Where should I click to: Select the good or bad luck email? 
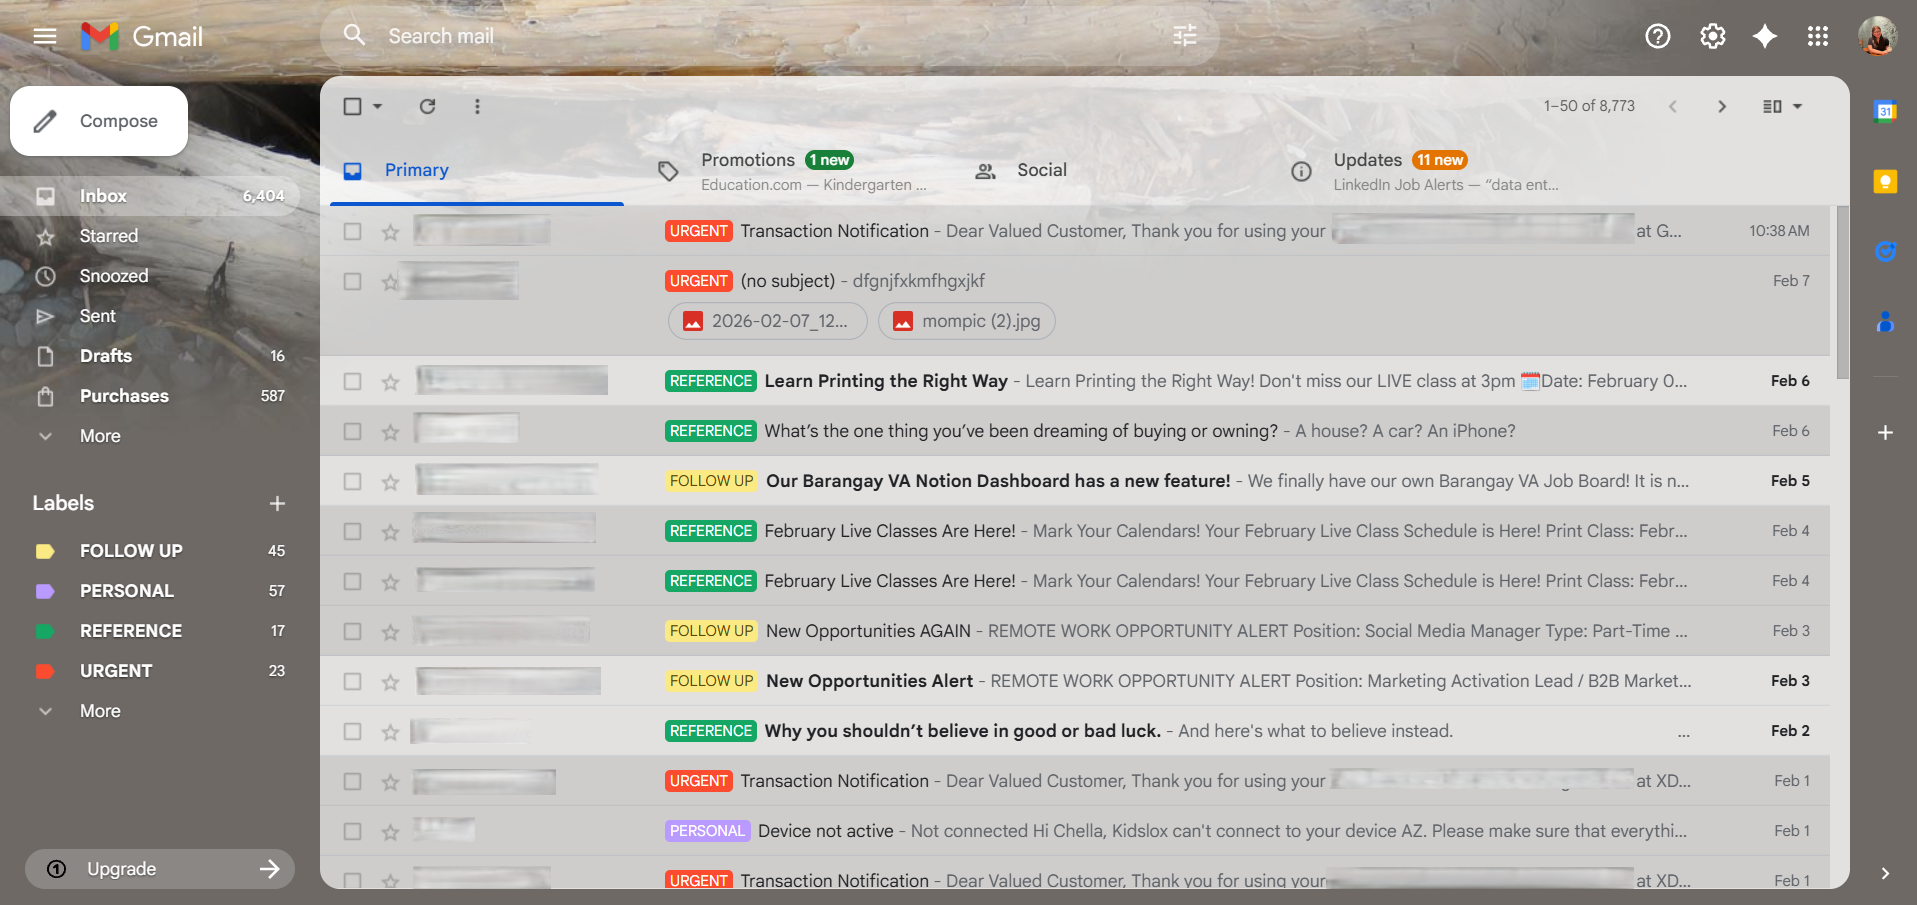(352, 731)
